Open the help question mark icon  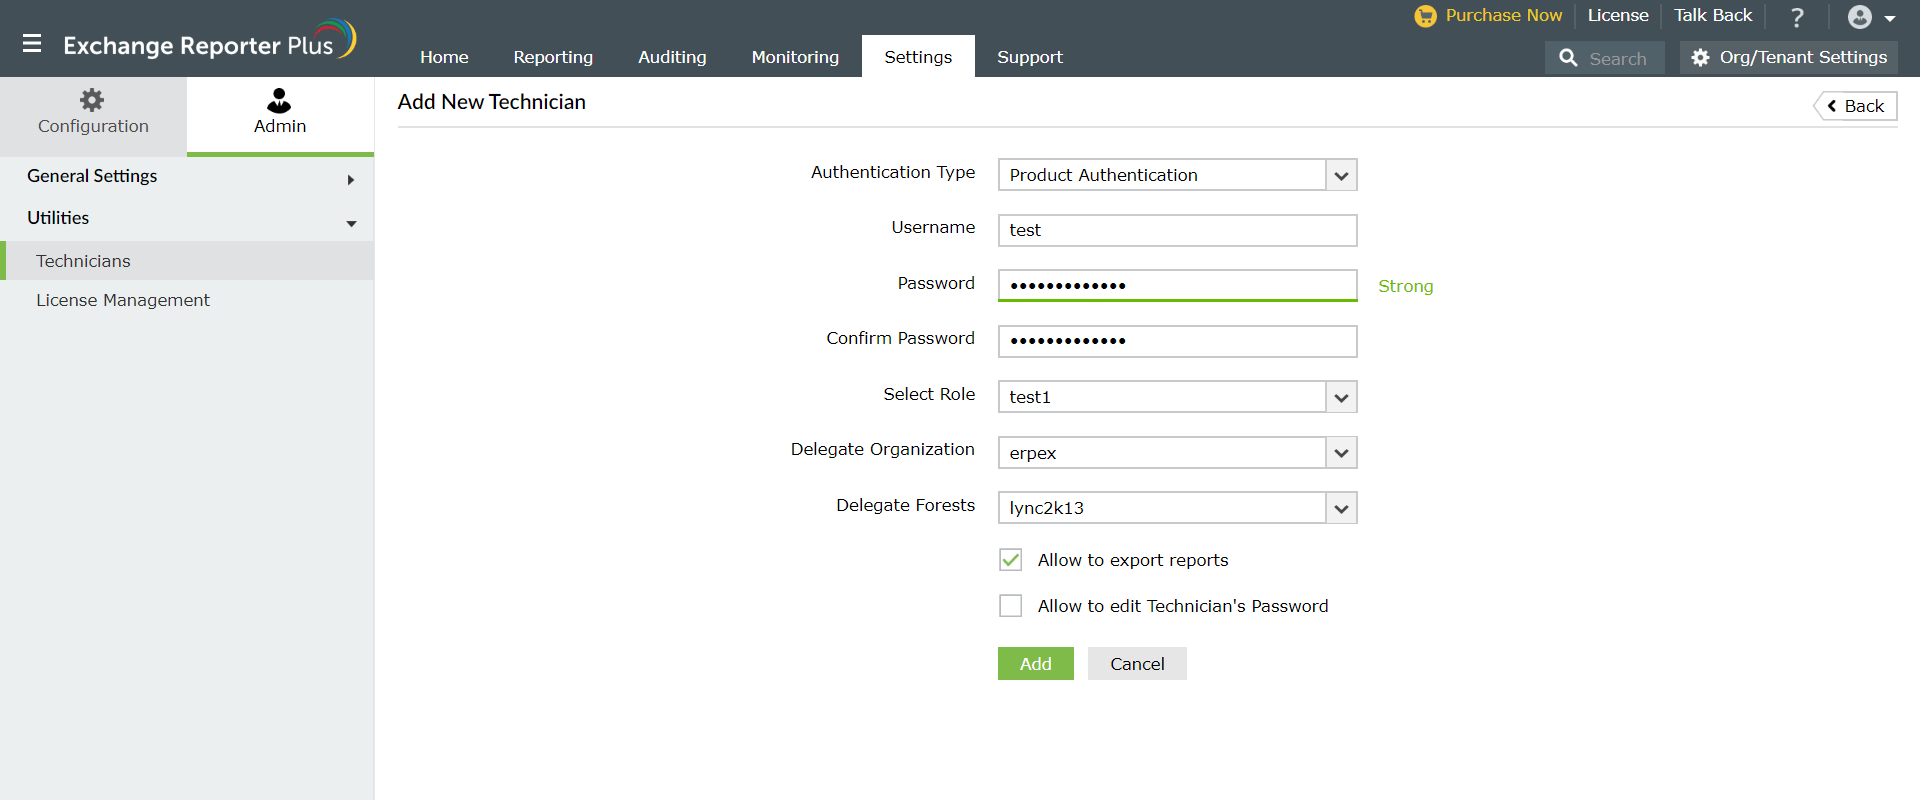coord(1797,17)
